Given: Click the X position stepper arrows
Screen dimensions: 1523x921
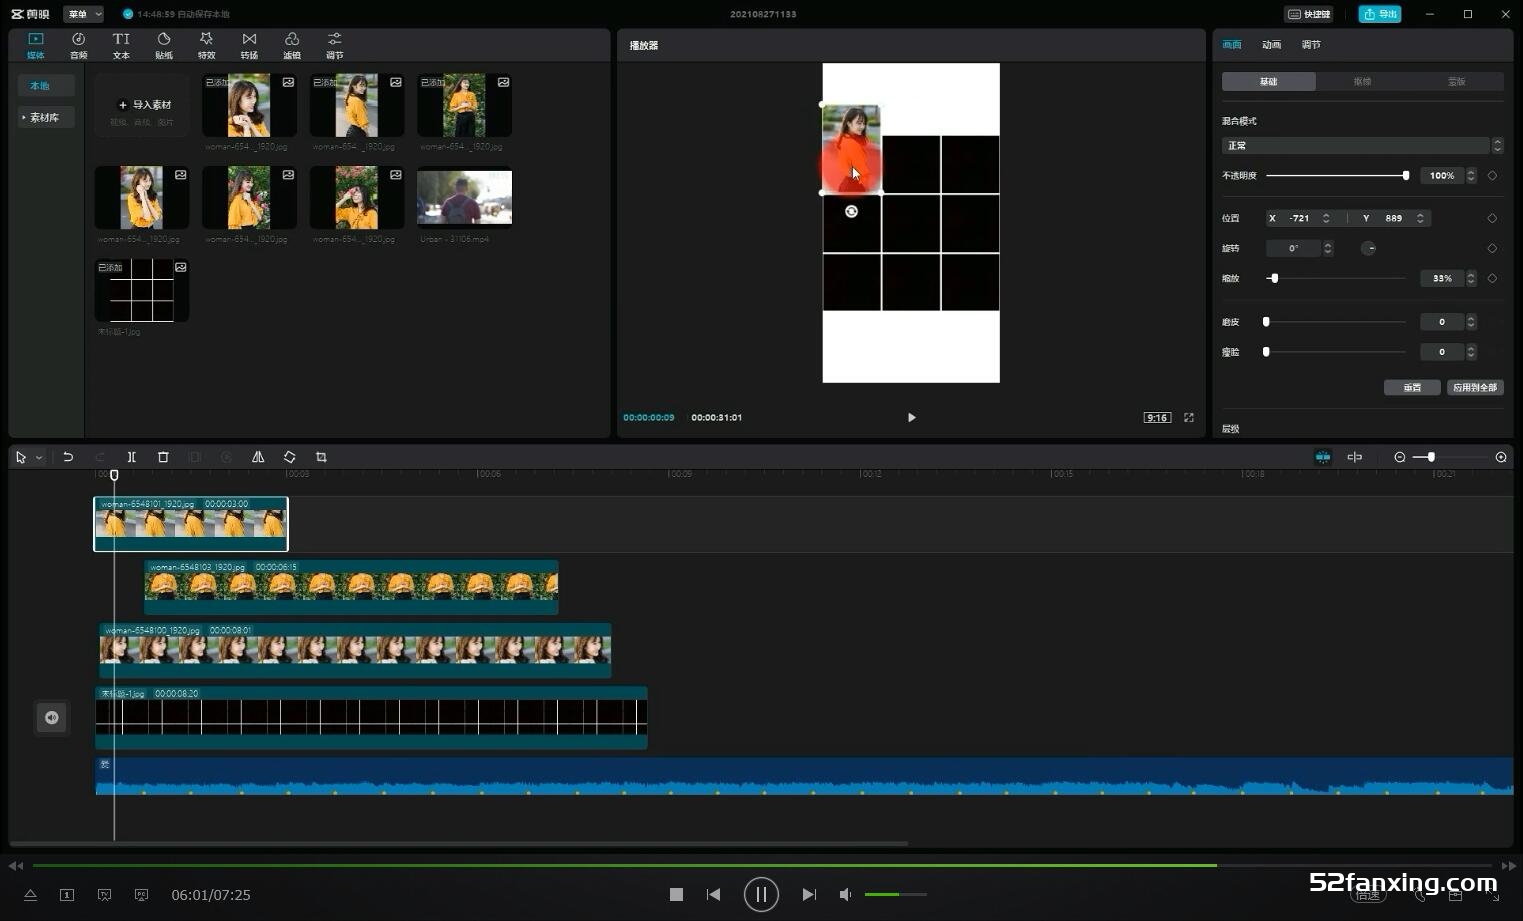Looking at the screenshot, I should pos(1326,218).
